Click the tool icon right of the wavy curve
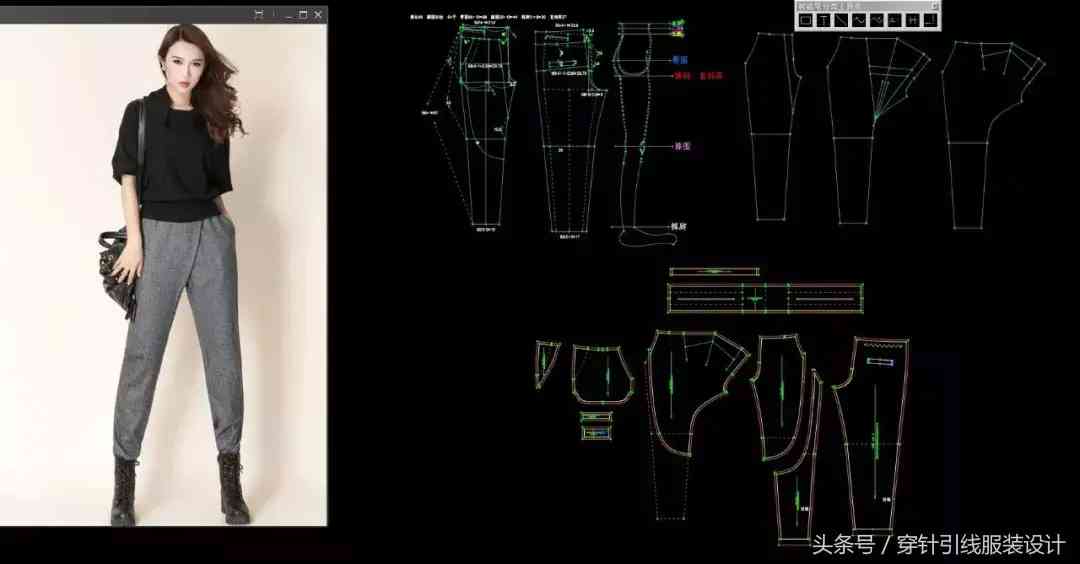The width and height of the screenshot is (1080, 564). click(877, 20)
